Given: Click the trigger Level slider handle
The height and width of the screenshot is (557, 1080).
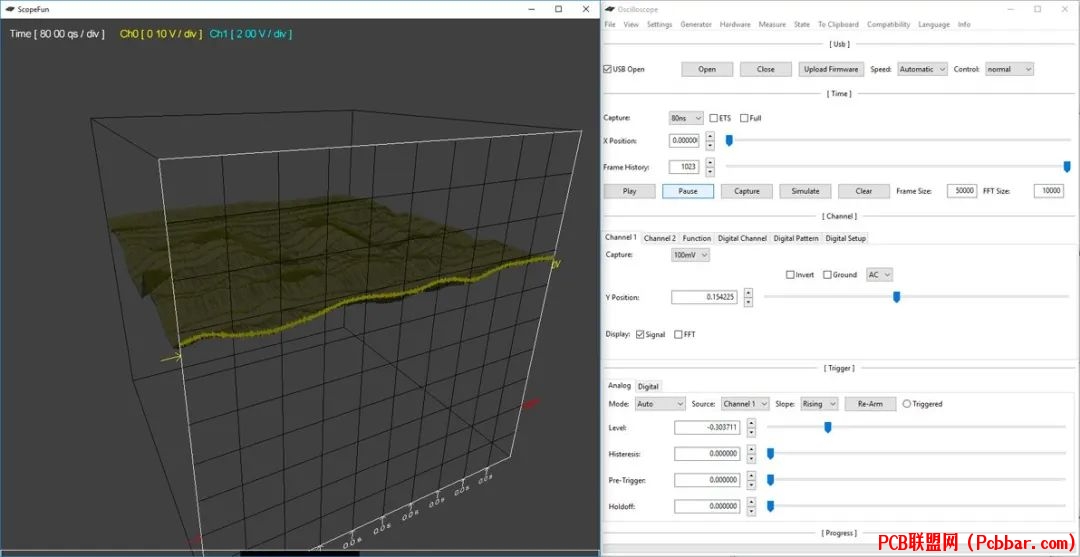Looking at the screenshot, I should tap(827, 427).
